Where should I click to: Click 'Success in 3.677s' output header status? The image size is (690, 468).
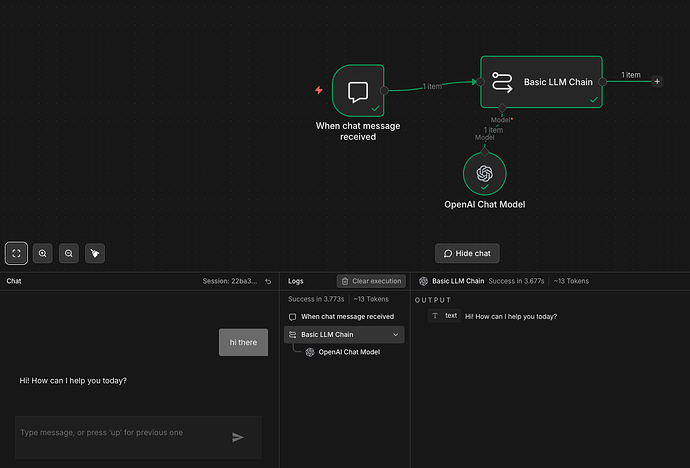point(516,281)
